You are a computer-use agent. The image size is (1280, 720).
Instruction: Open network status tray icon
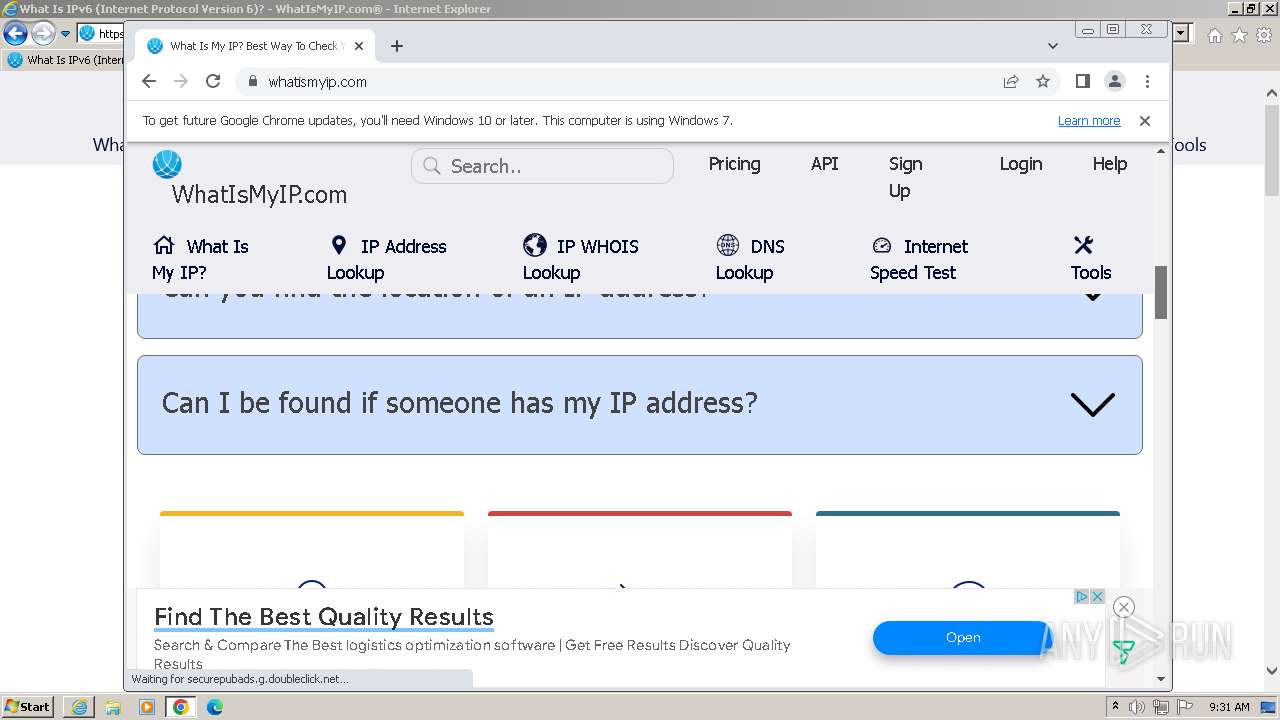(1161, 707)
